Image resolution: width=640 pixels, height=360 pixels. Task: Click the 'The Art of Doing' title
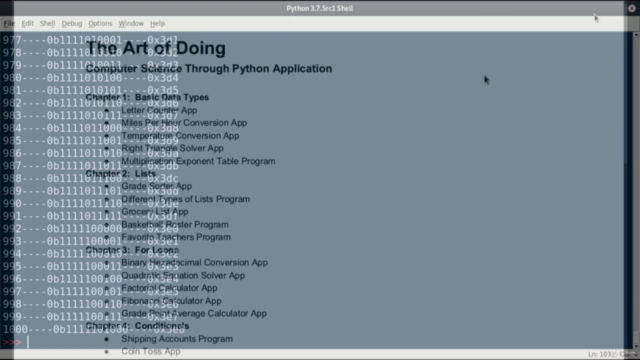(x=156, y=48)
